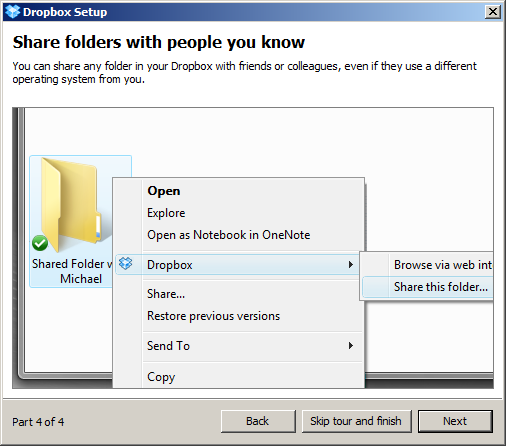Click the Dropbox Setup title text
506x446 pixels.
(x=65, y=12)
